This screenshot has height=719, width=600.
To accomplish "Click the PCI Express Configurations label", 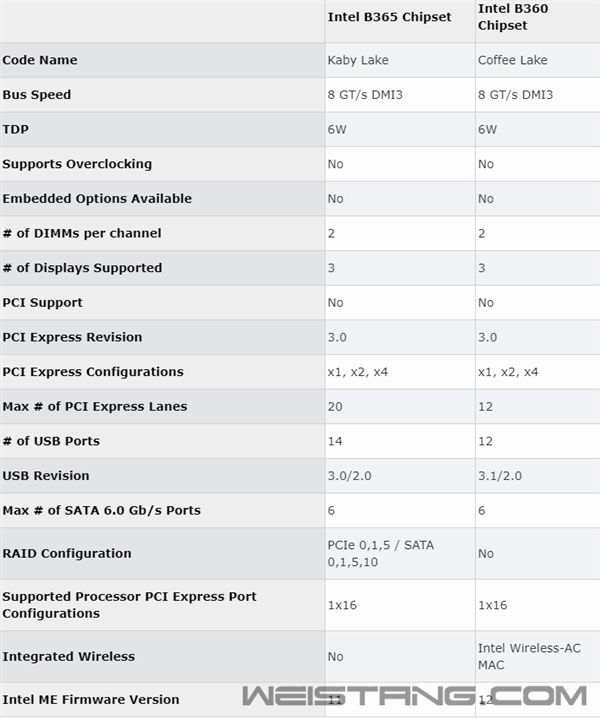I will click(x=93, y=372).
